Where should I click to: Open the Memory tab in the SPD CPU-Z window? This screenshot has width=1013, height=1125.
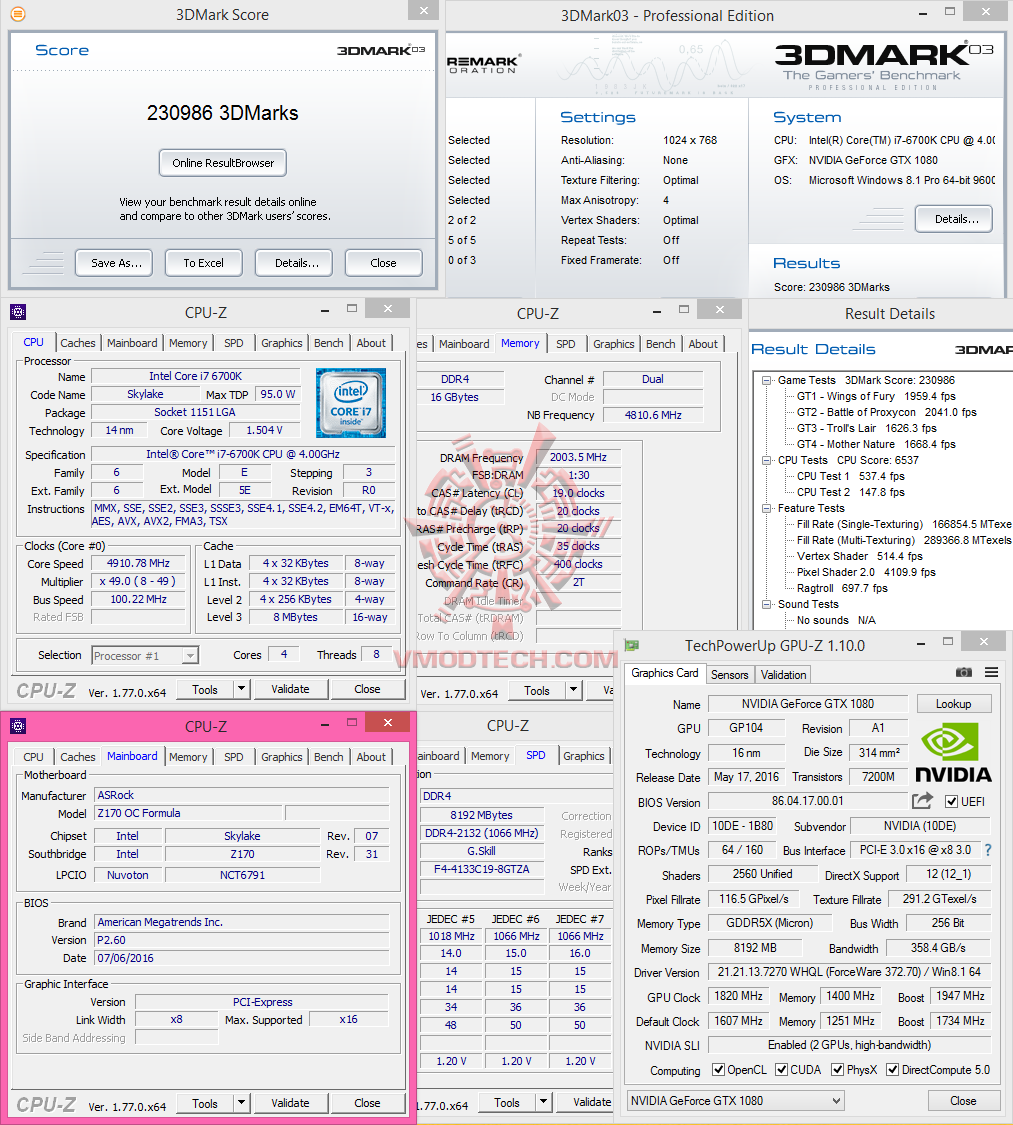pyautogui.click(x=490, y=756)
